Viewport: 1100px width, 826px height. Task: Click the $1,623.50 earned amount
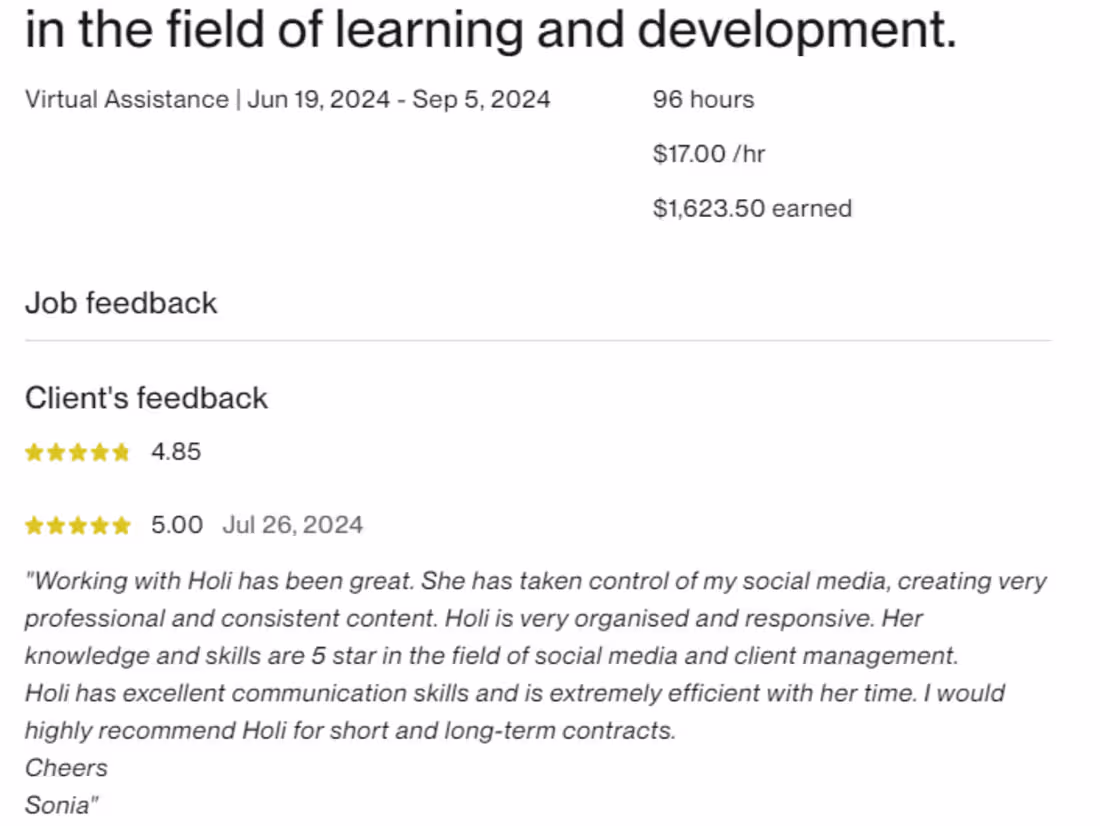coord(752,209)
